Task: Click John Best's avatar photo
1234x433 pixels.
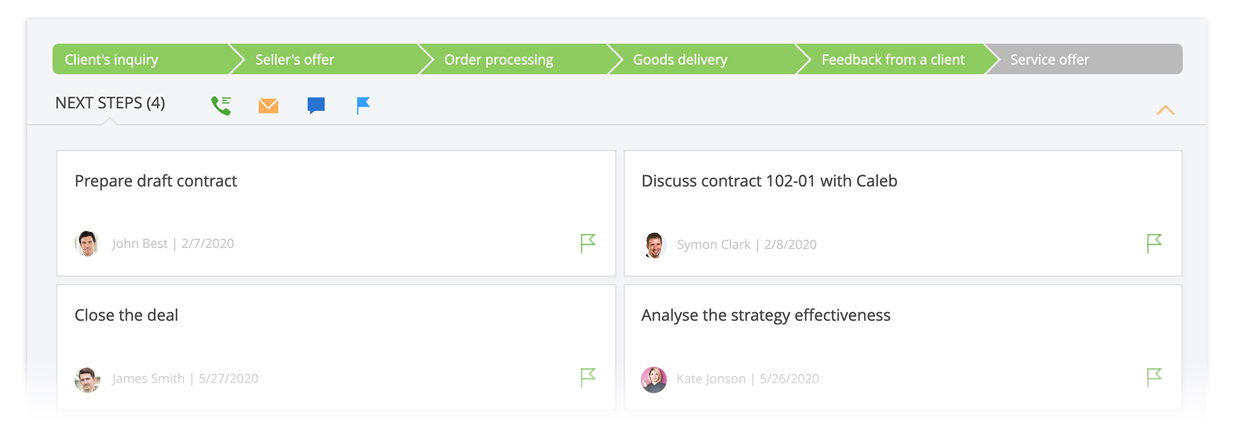Action: [88, 243]
